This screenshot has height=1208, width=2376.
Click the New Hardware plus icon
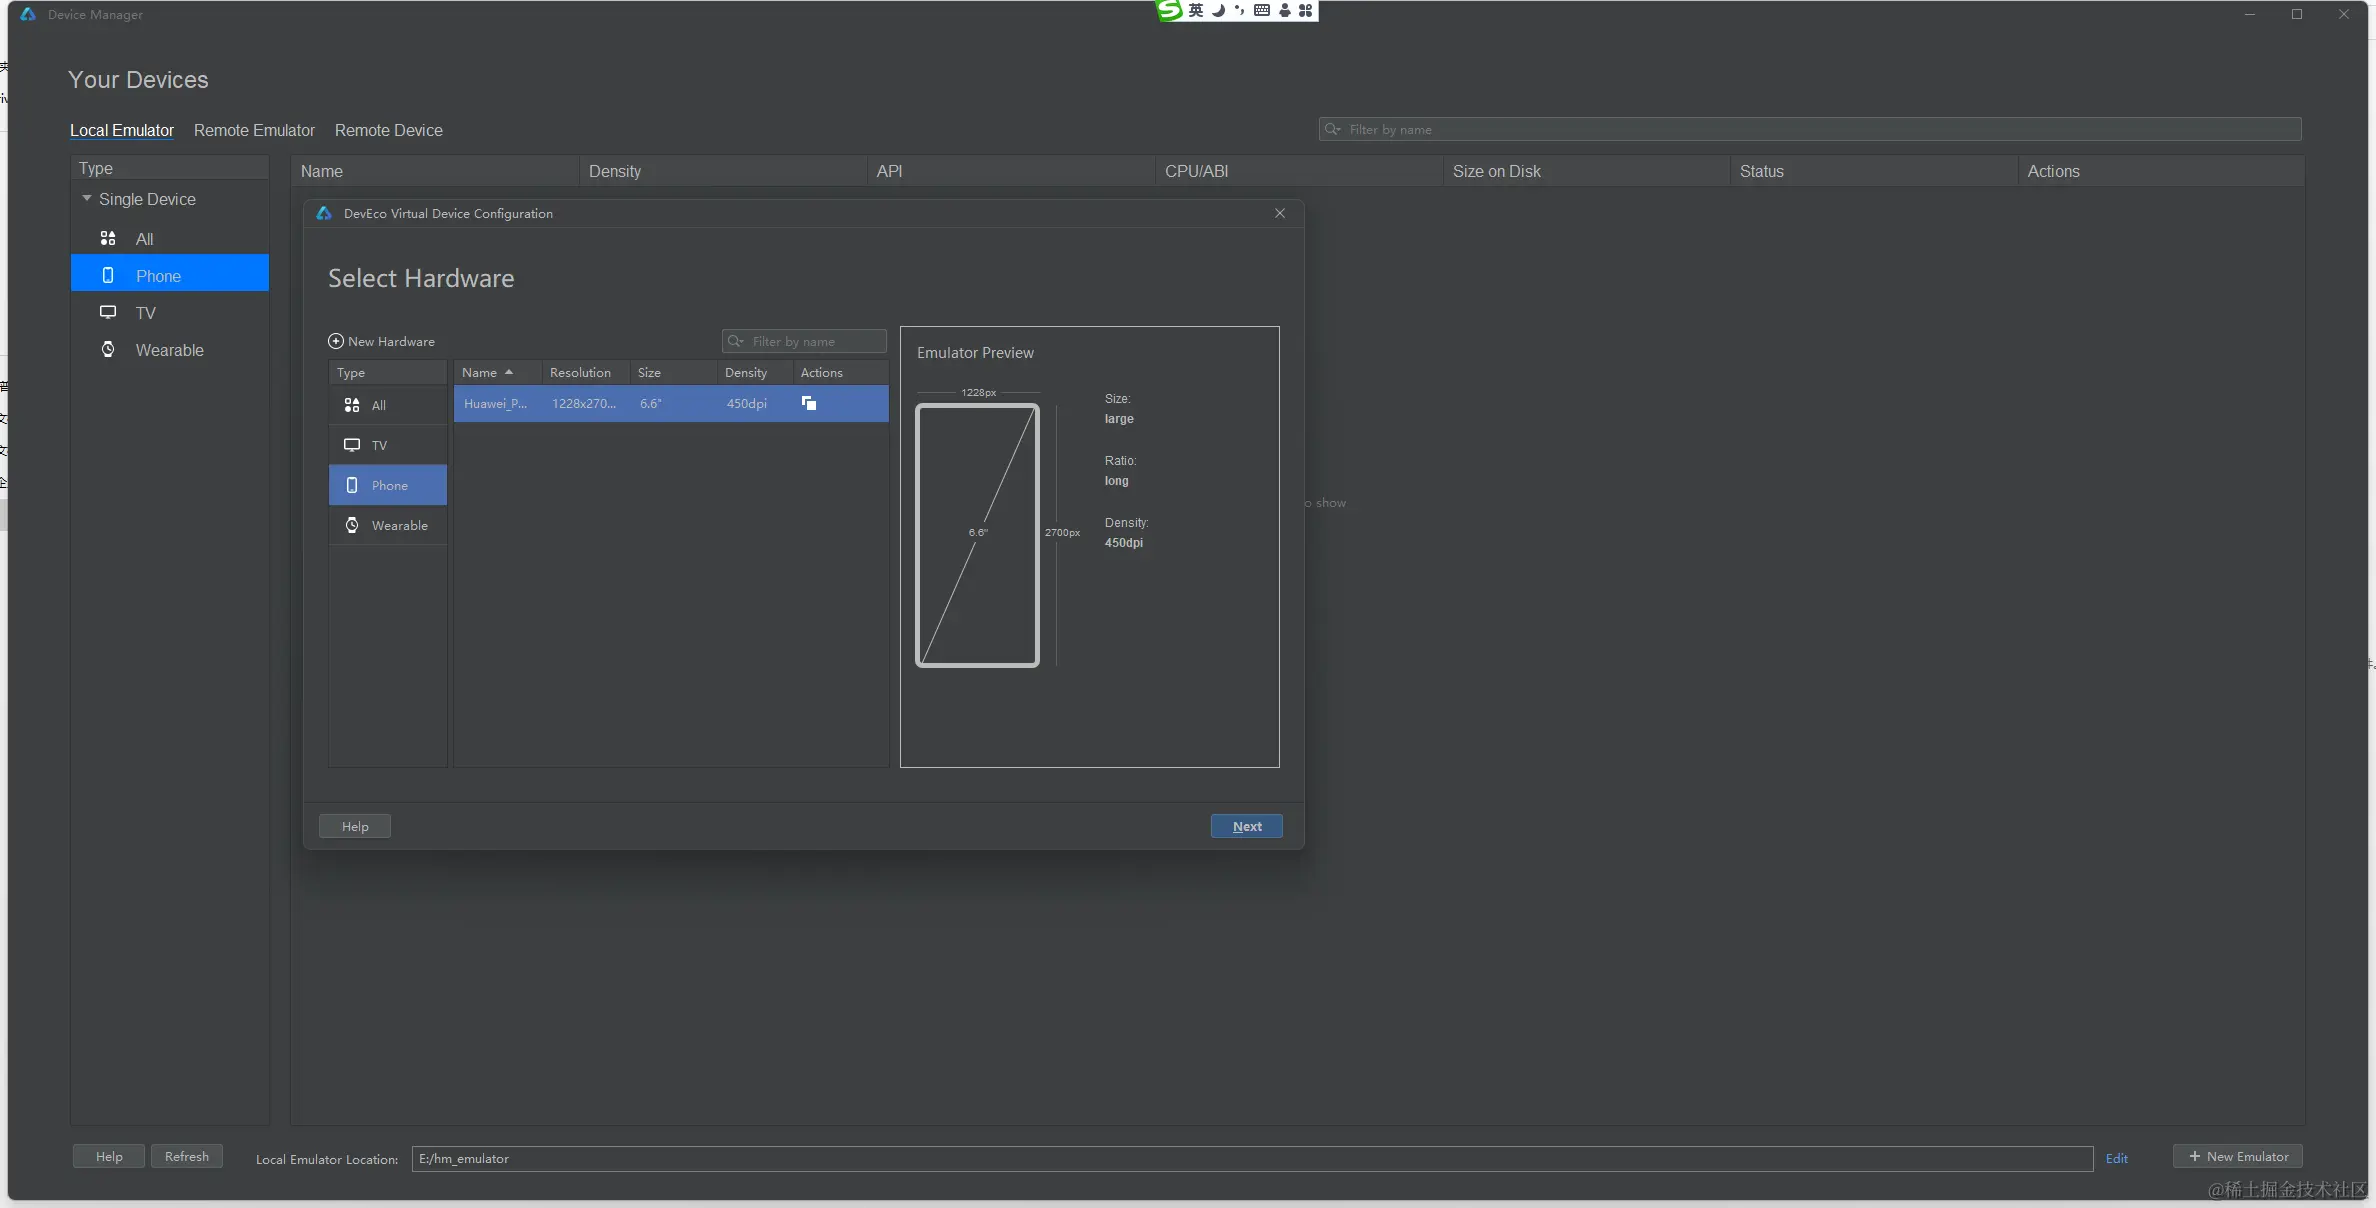(336, 342)
